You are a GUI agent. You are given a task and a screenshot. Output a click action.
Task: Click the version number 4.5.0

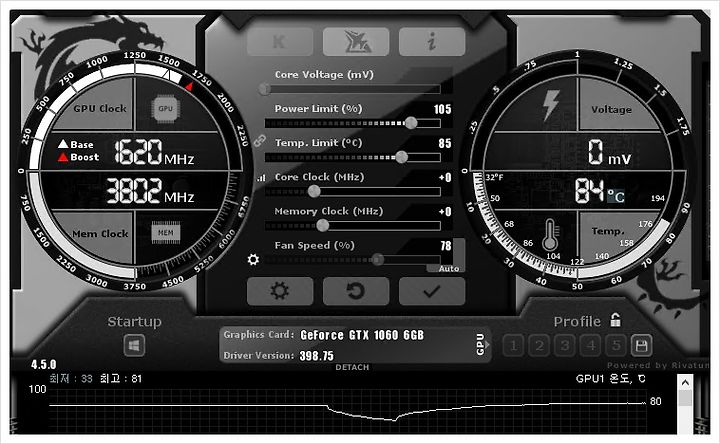44,365
